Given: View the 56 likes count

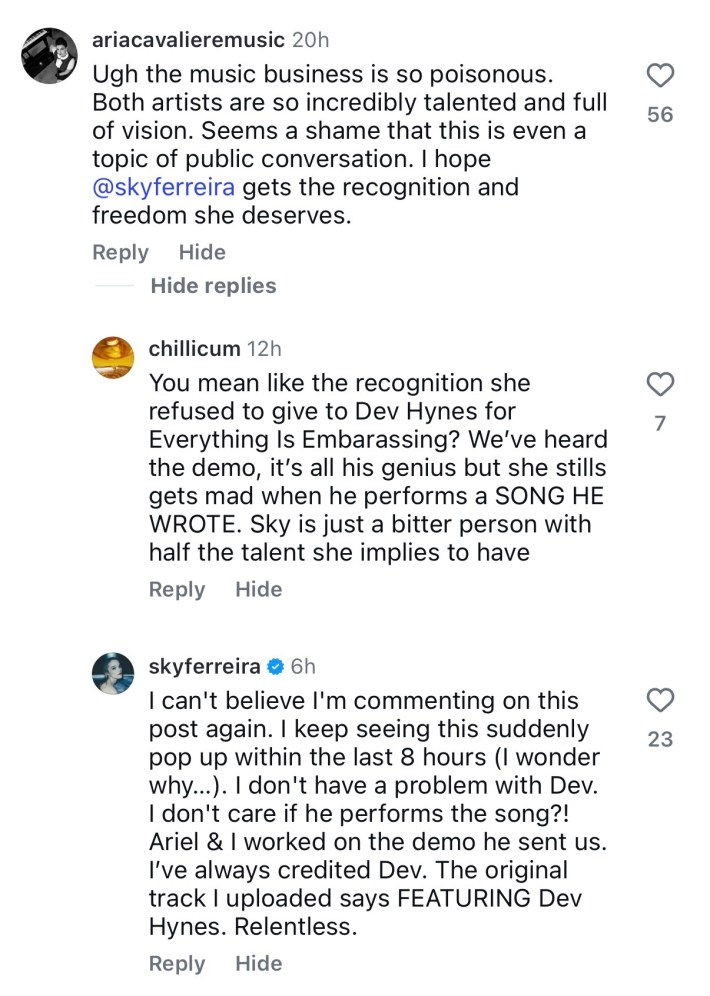Looking at the screenshot, I should pyautogui.click(x=660, y=115).
